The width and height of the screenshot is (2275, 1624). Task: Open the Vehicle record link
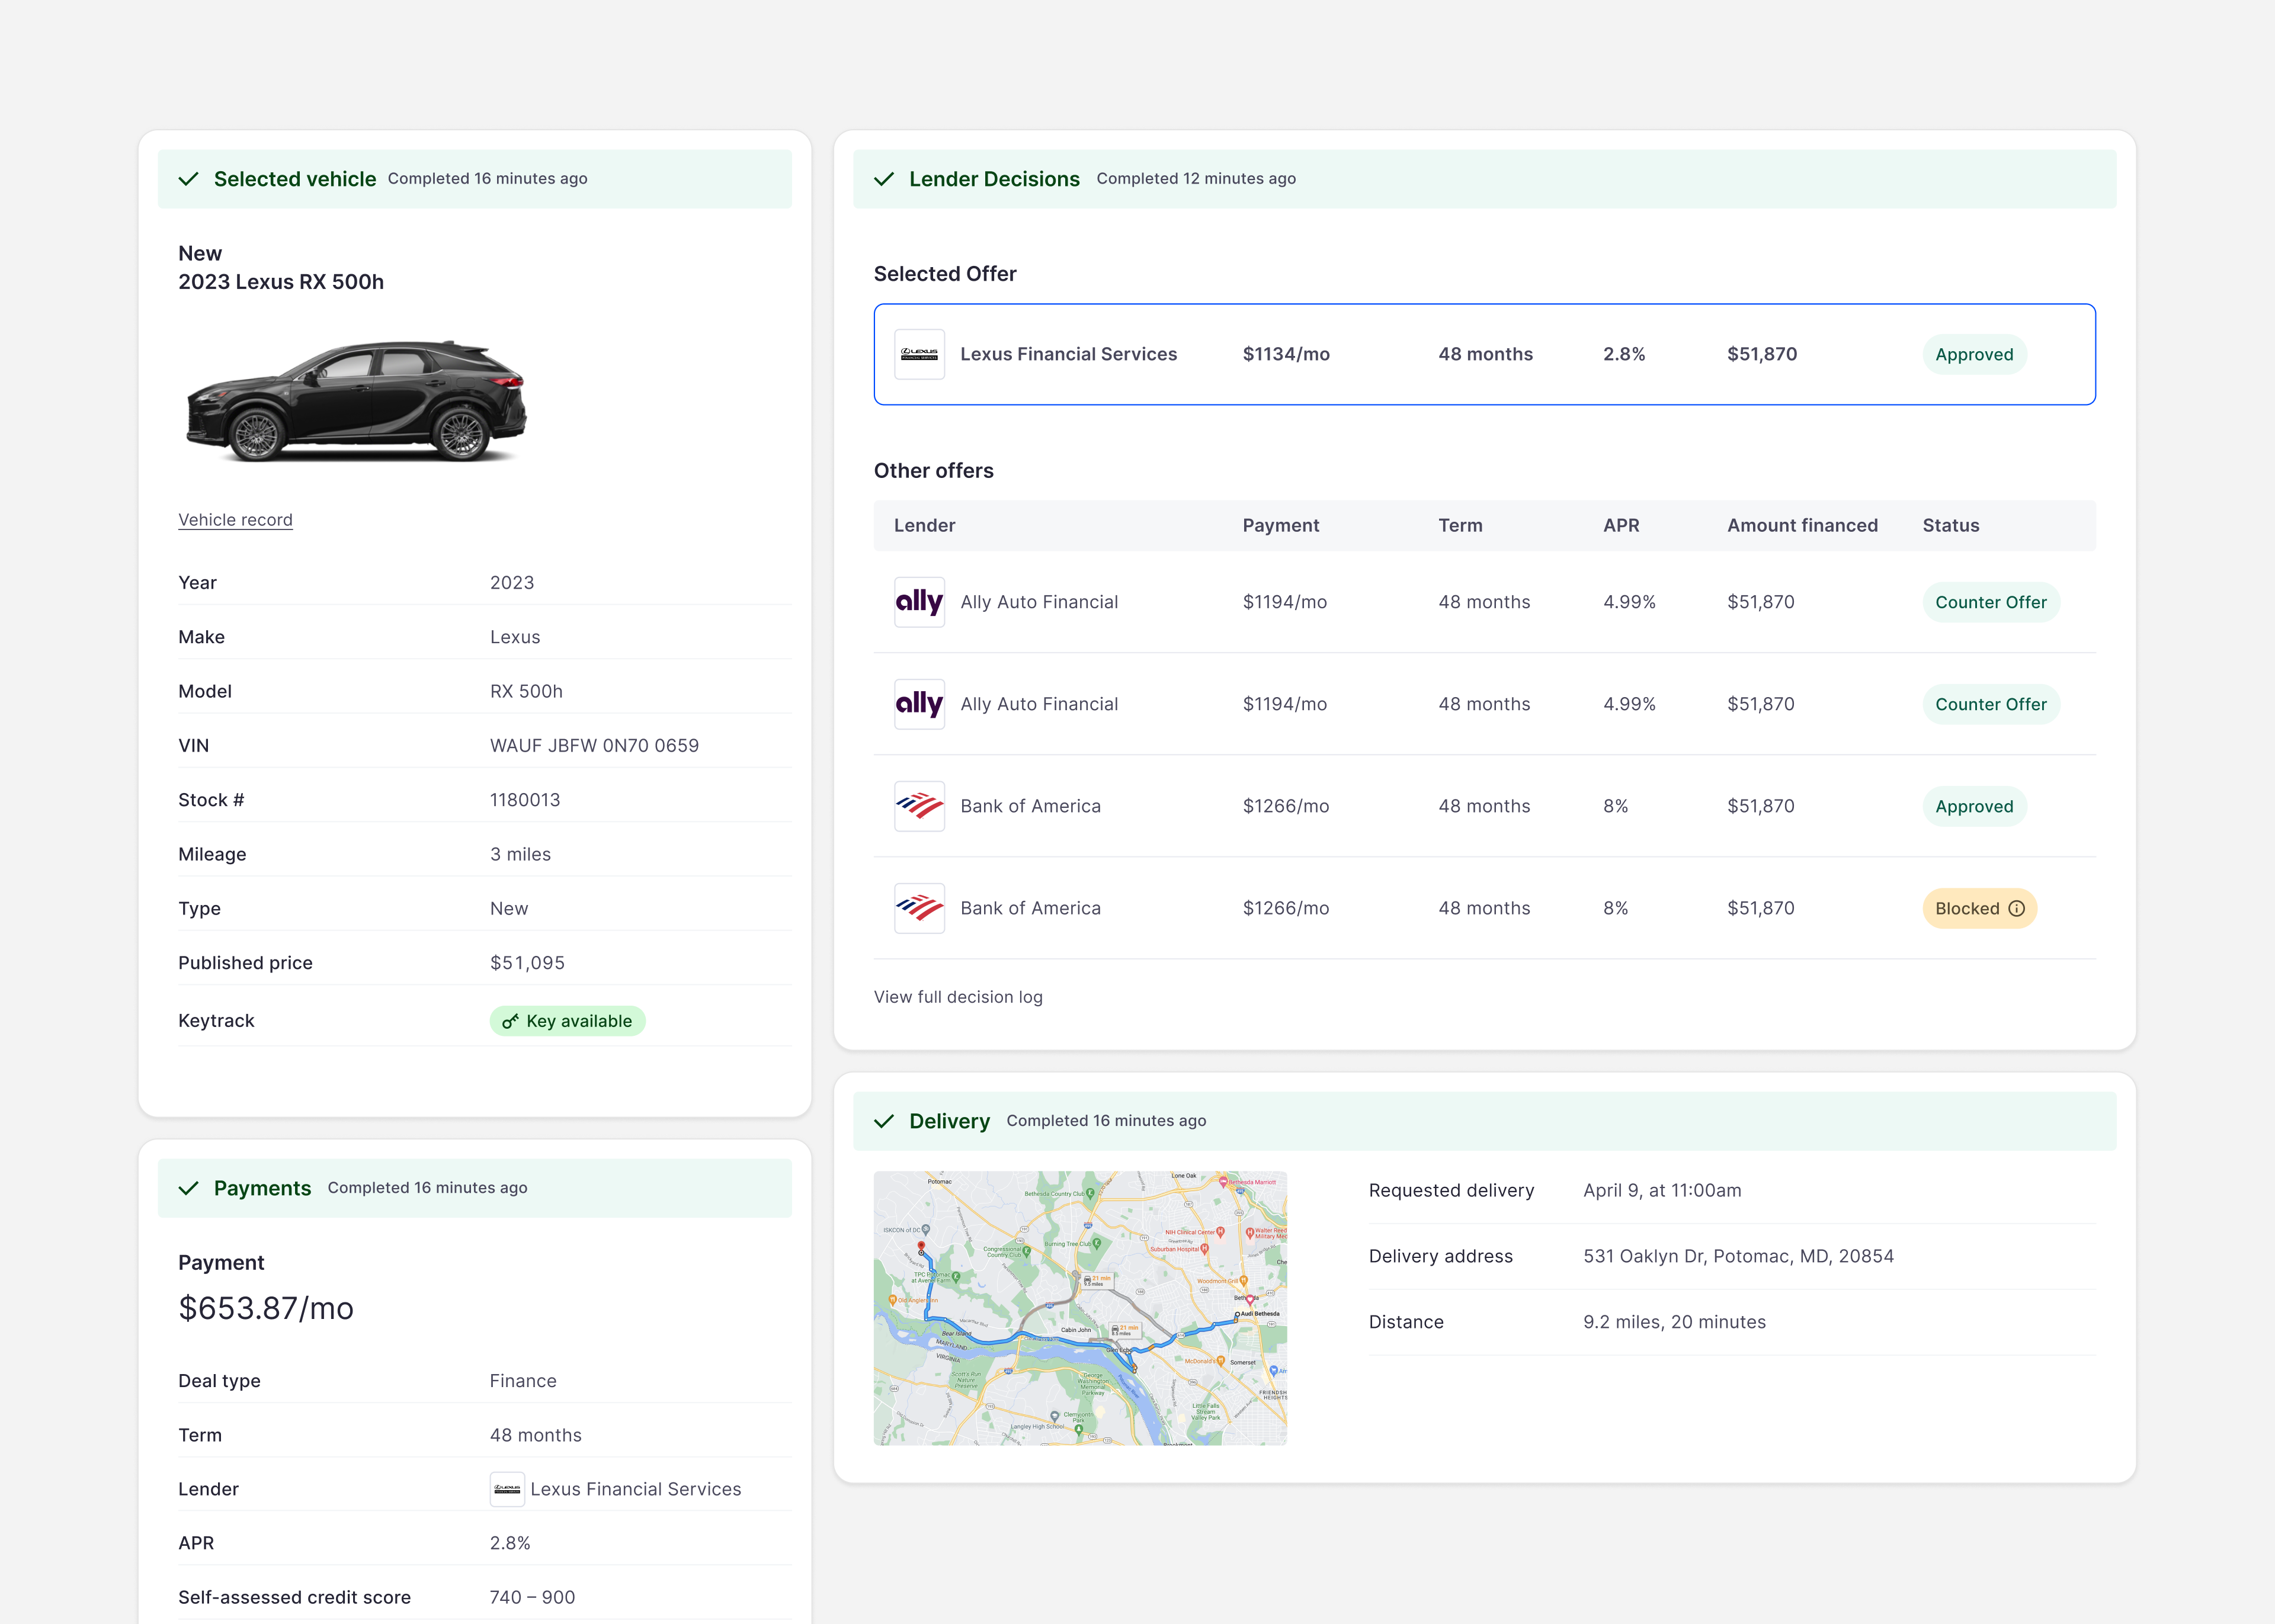[x=236, y=519]
